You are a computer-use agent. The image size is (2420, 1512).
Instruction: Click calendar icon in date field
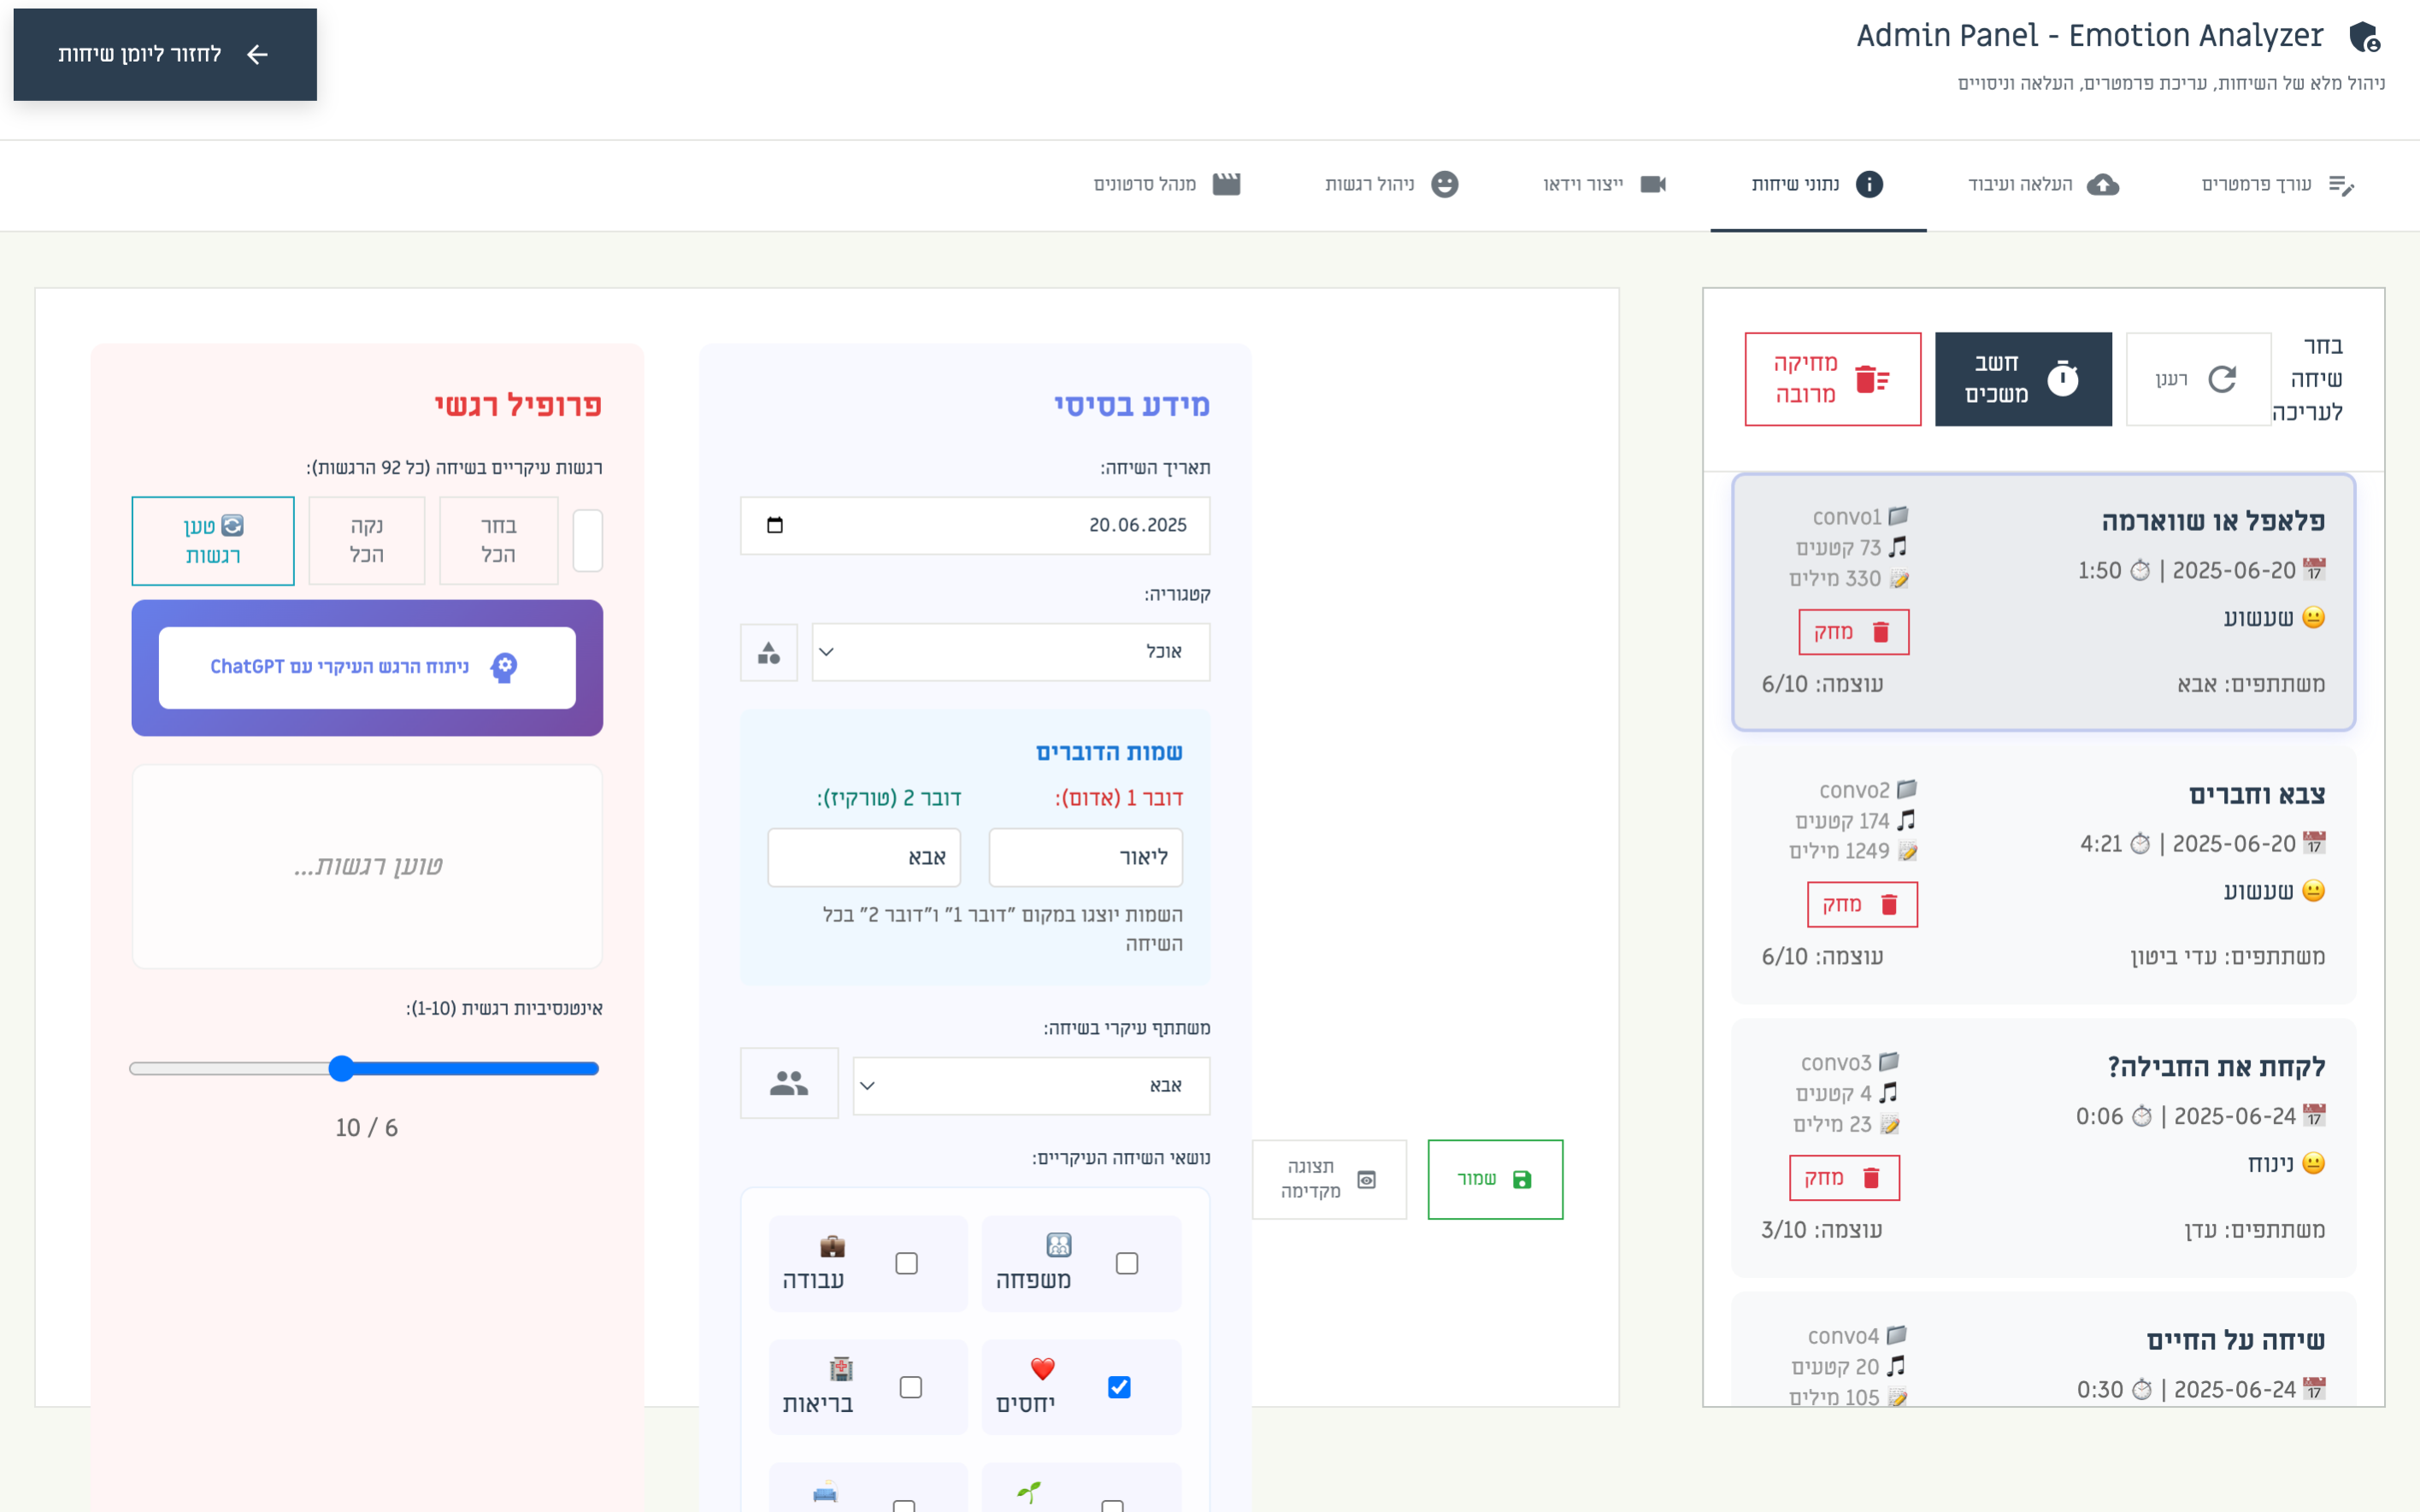click(775, 525)
